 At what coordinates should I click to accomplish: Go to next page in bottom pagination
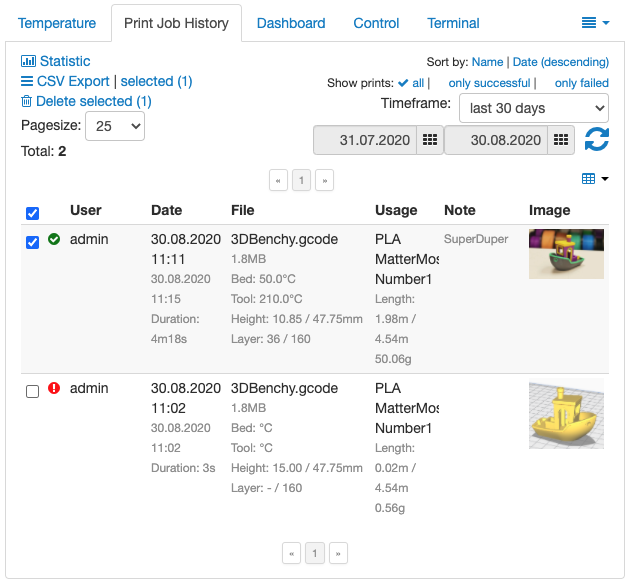click(x=338, y=553)
